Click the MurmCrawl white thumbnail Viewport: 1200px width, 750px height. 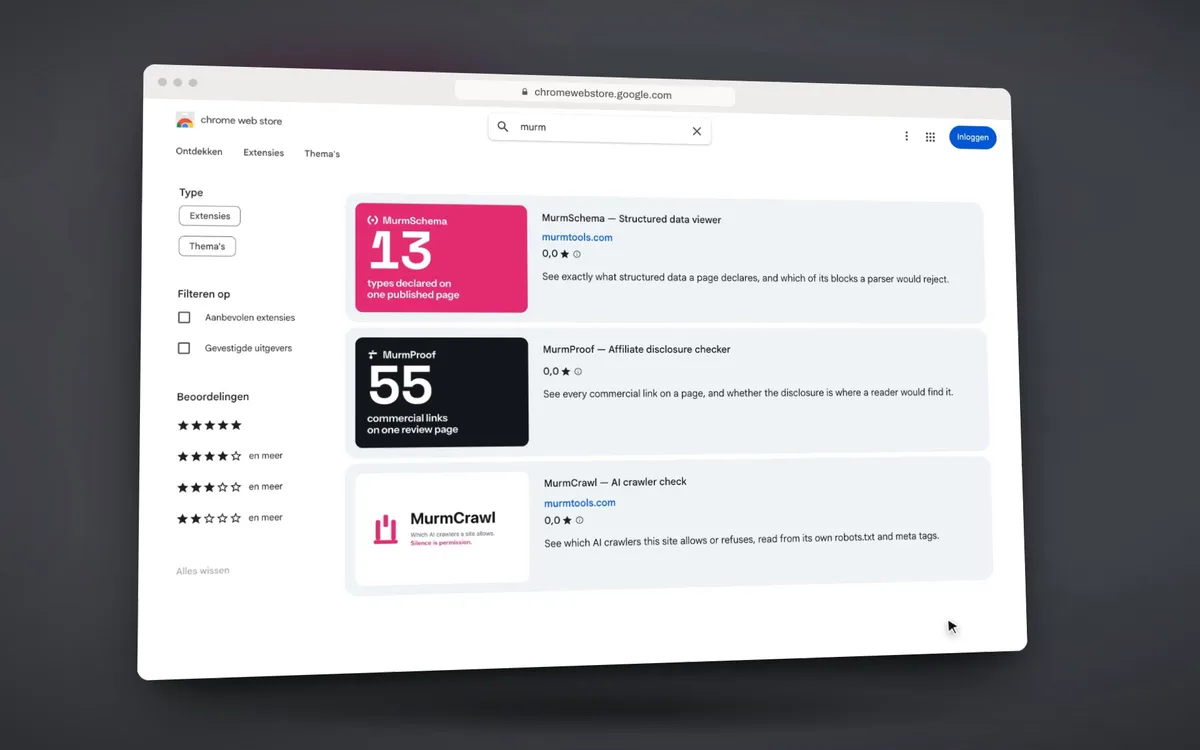click(x=442, y=528)
